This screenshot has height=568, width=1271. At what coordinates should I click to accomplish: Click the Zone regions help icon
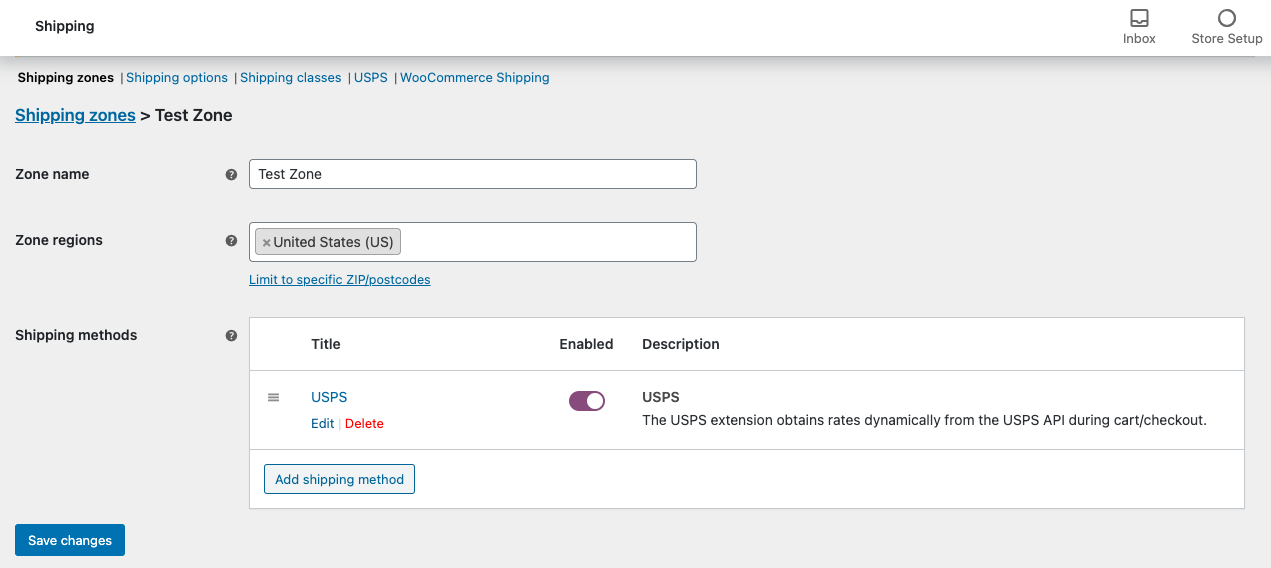click(231, 240)
